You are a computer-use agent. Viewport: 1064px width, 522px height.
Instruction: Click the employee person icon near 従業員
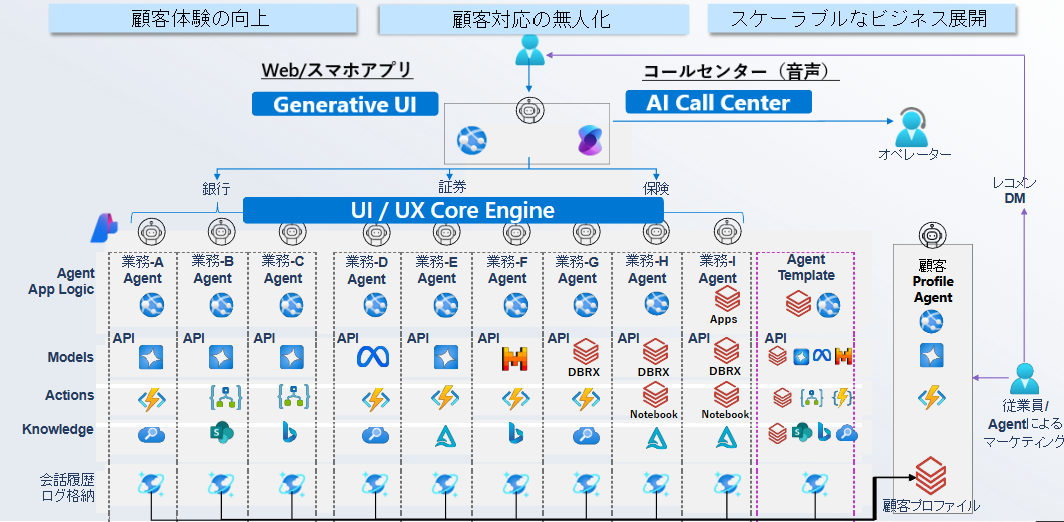pyautogui.click(x=1023, y=379)
